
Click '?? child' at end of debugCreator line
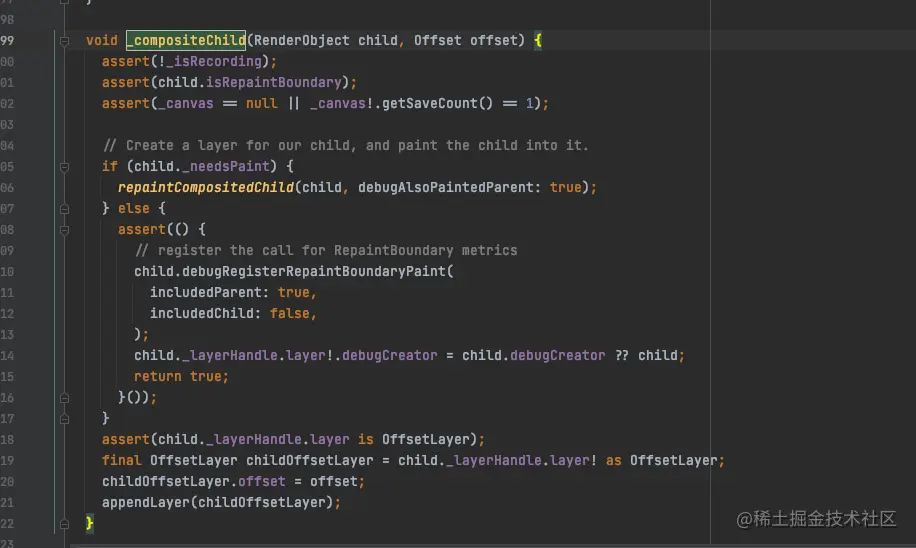[x=646, y=355]
